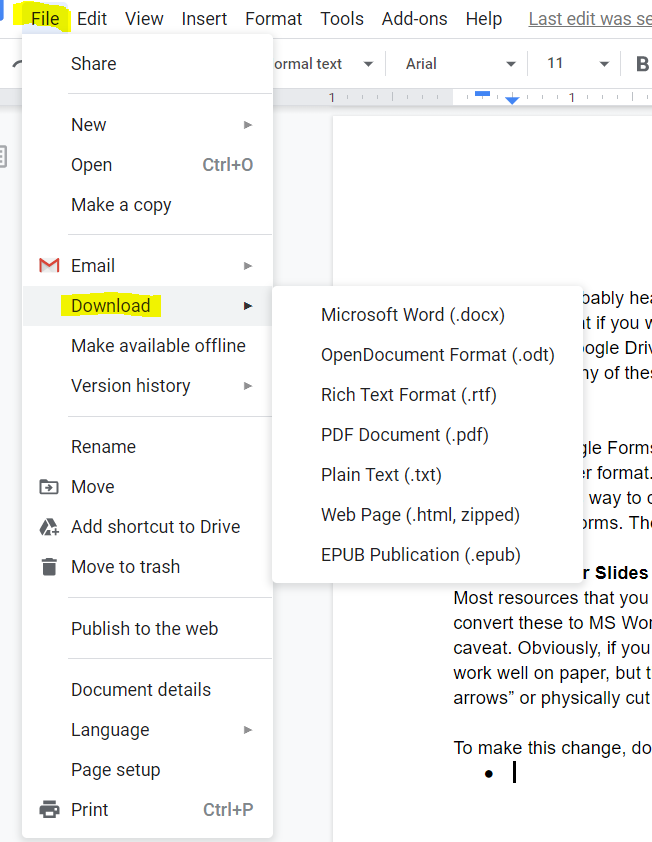Viewport: 652px width, 842px height.
Task: Open the Edit menu
Action: (92, 18)
